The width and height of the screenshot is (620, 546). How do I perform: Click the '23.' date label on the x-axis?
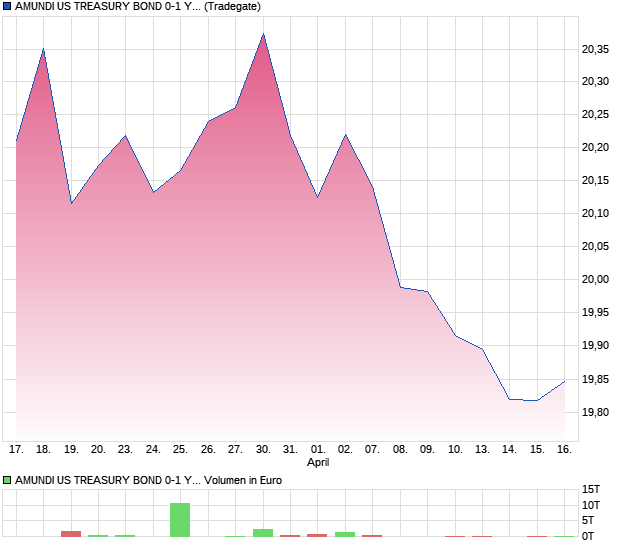click(x=125, y=450)
